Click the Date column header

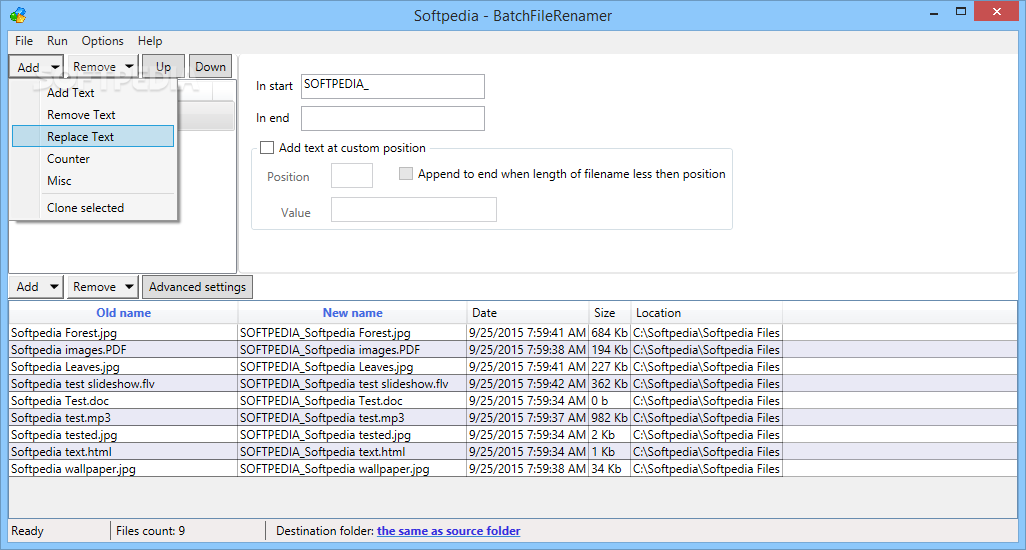pyautogui.click(x=527, y=313)
